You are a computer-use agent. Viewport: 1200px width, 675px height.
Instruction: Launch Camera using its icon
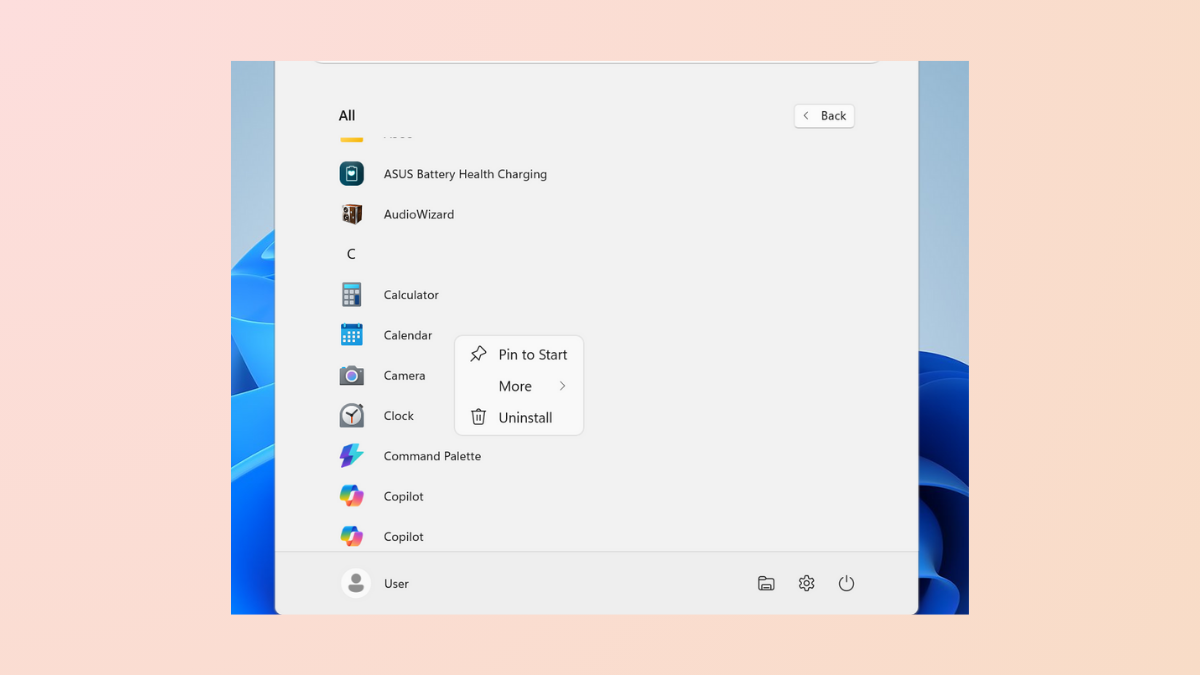[x=351, y=376]
